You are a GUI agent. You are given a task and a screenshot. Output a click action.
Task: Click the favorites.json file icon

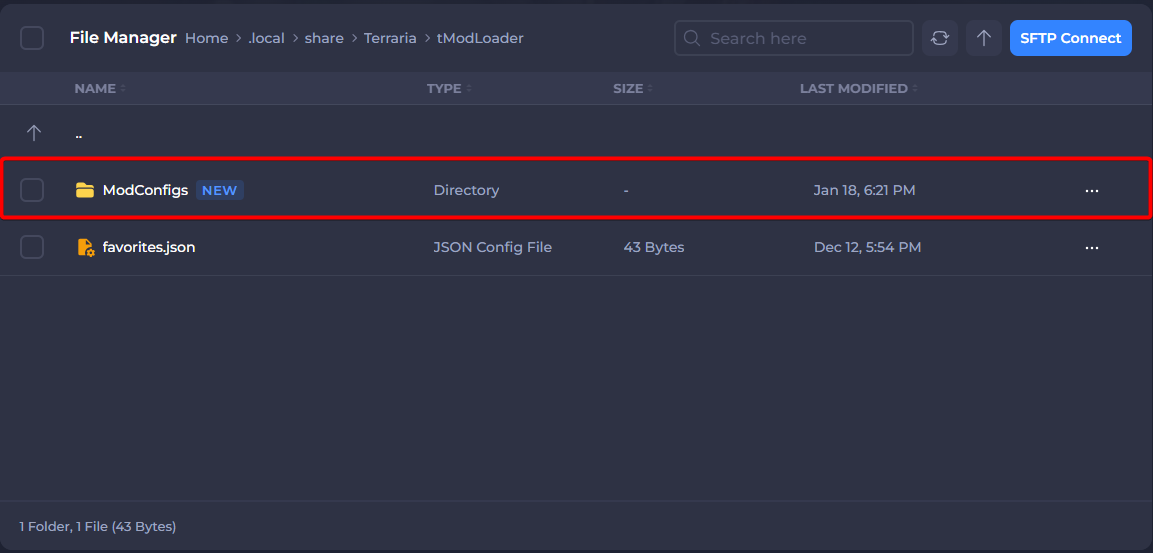(85, 247)
